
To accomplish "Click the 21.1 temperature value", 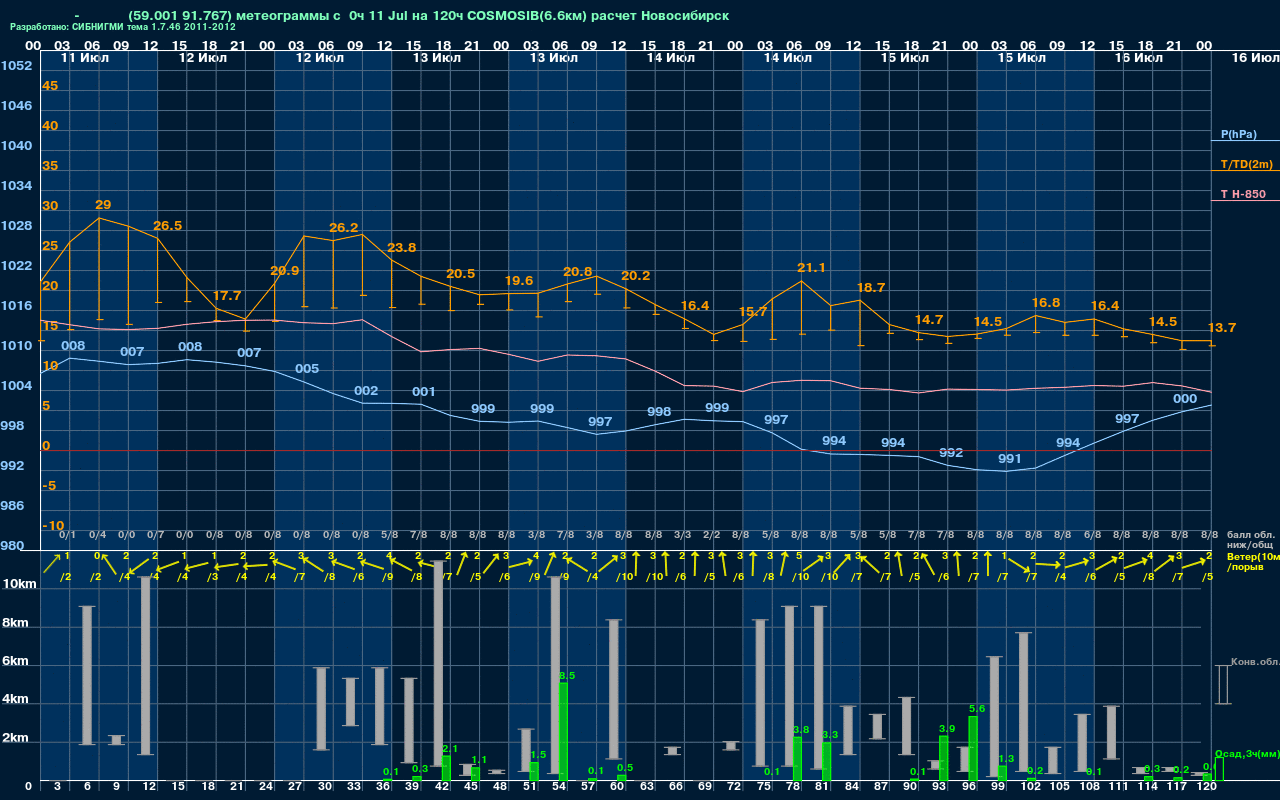I will pyautogui.click(x=811, y=268).
